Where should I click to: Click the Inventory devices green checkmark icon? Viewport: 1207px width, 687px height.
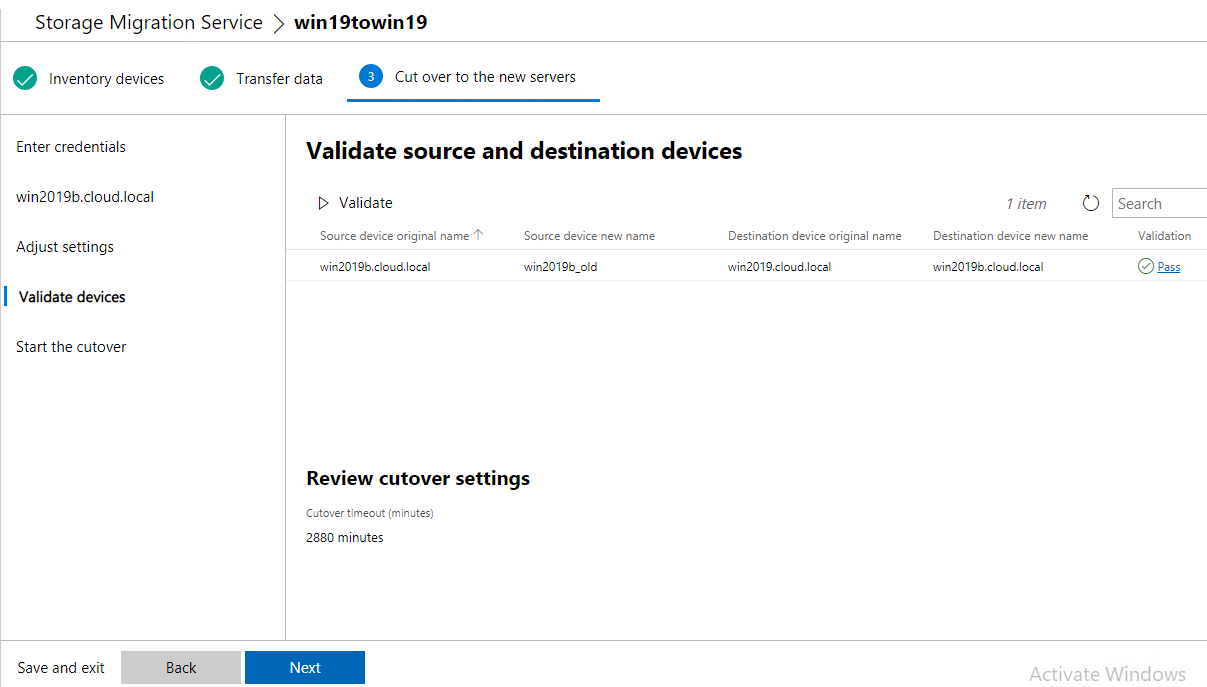point(26,78)
